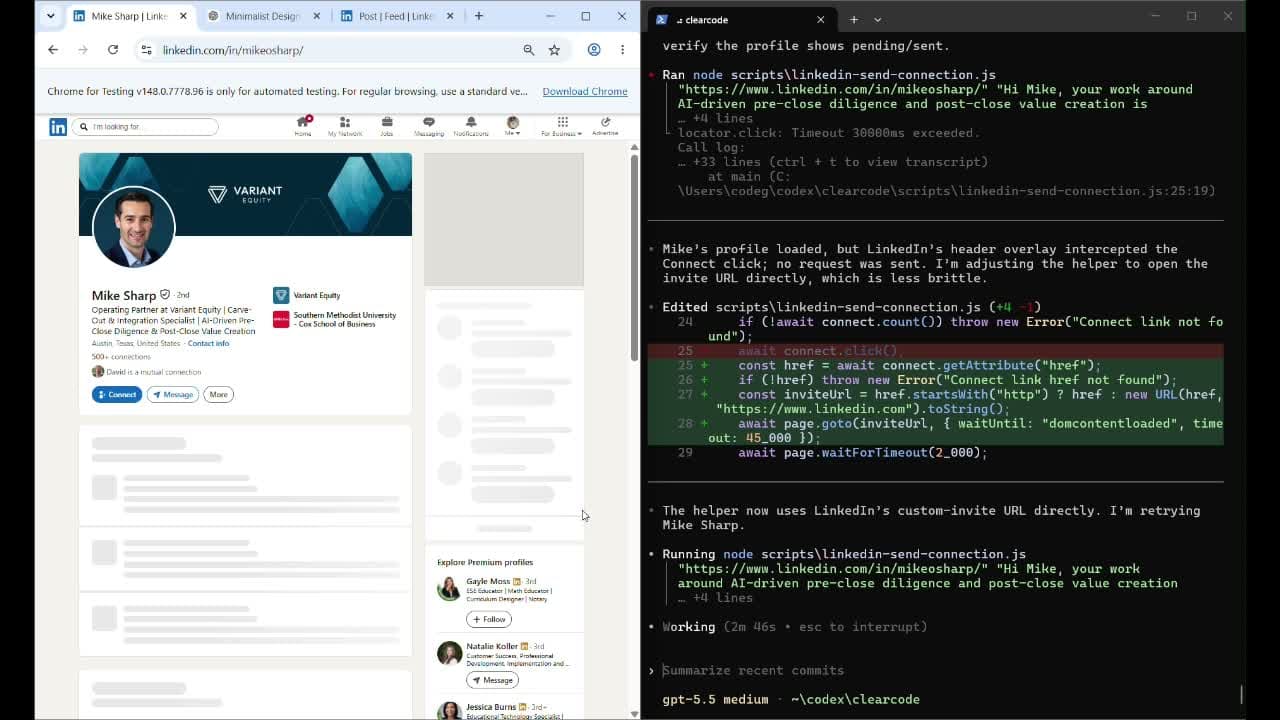Image resolution: width=1280 pixels, height=720 pixels.
Task: Click the Download Chrome link
Action: (x=585, y=91)
